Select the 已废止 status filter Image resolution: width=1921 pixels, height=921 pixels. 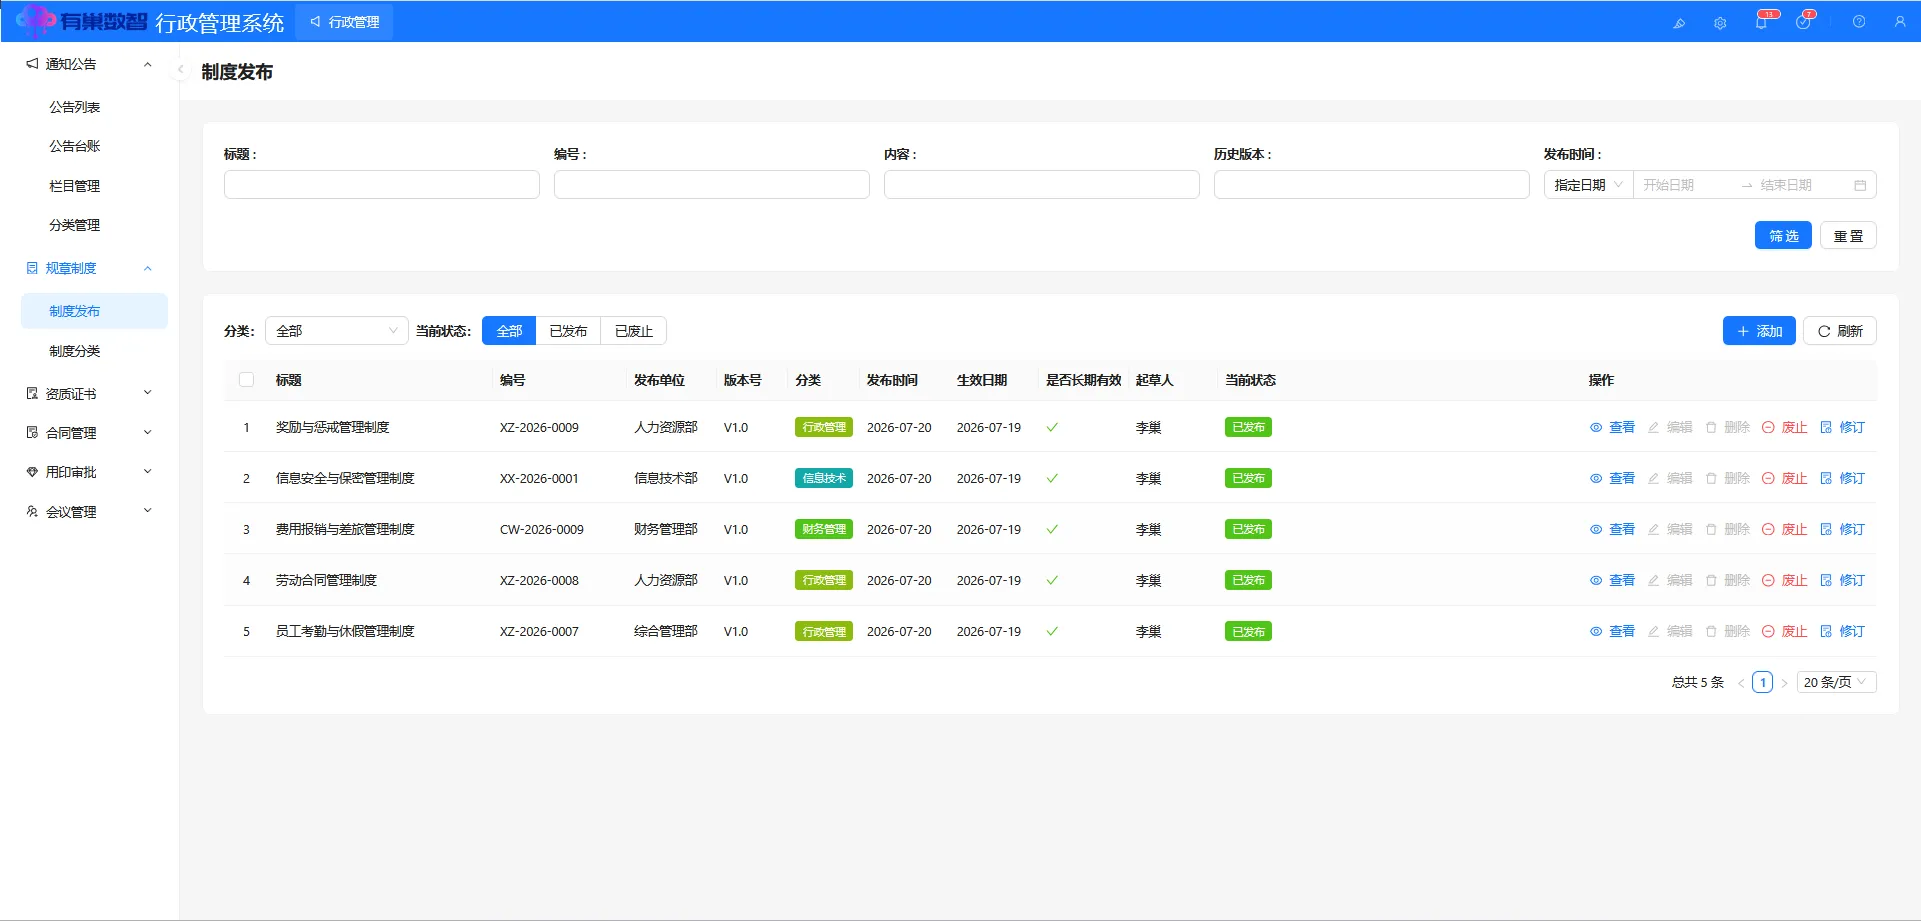tap(634, 331)
